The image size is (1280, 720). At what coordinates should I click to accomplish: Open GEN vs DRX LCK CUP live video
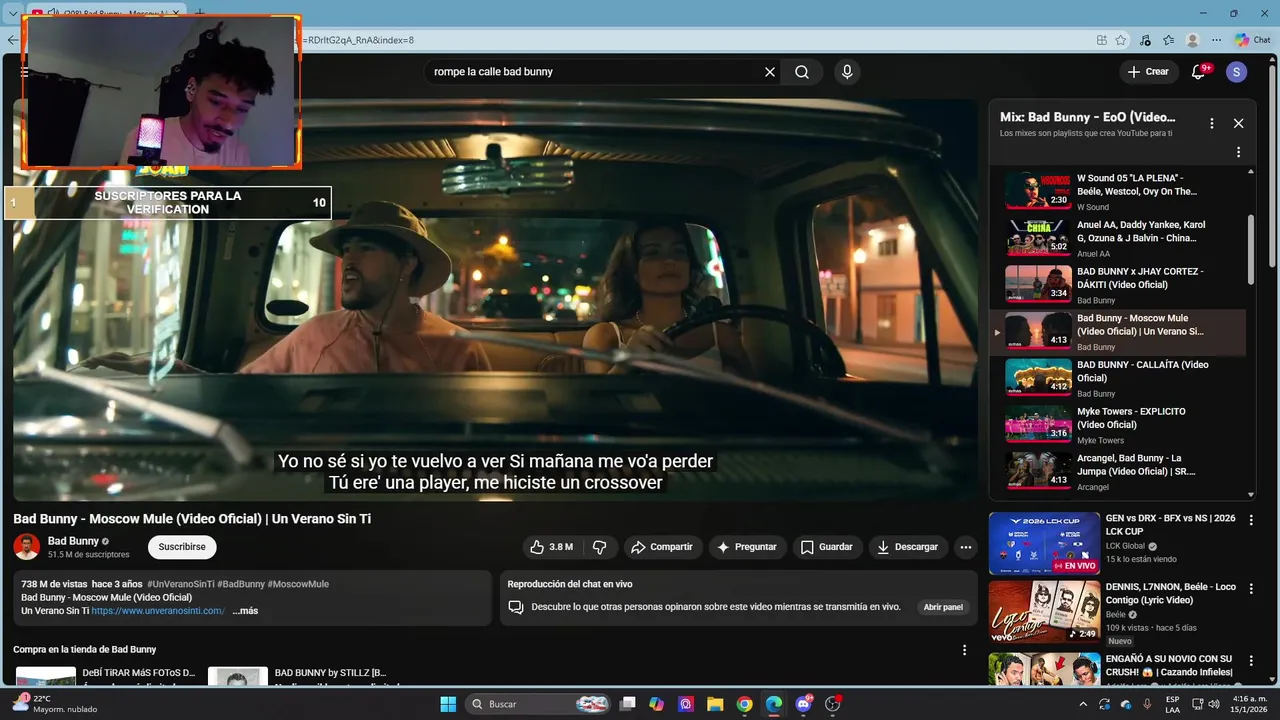click(1111, 543)
